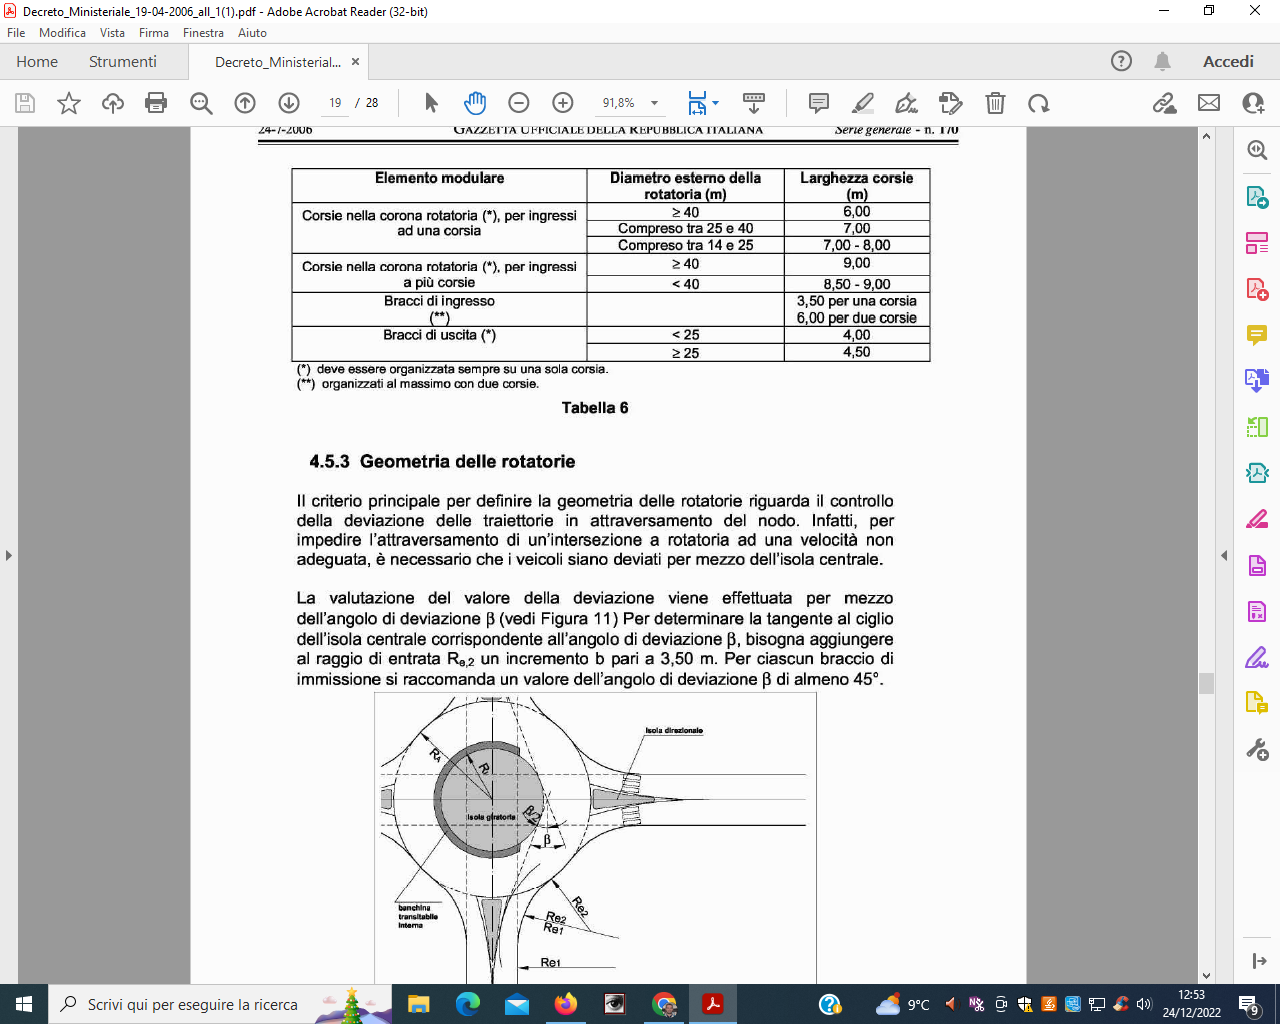Go to next page with down arrow
The image size is (1280, 1024).
289,103
